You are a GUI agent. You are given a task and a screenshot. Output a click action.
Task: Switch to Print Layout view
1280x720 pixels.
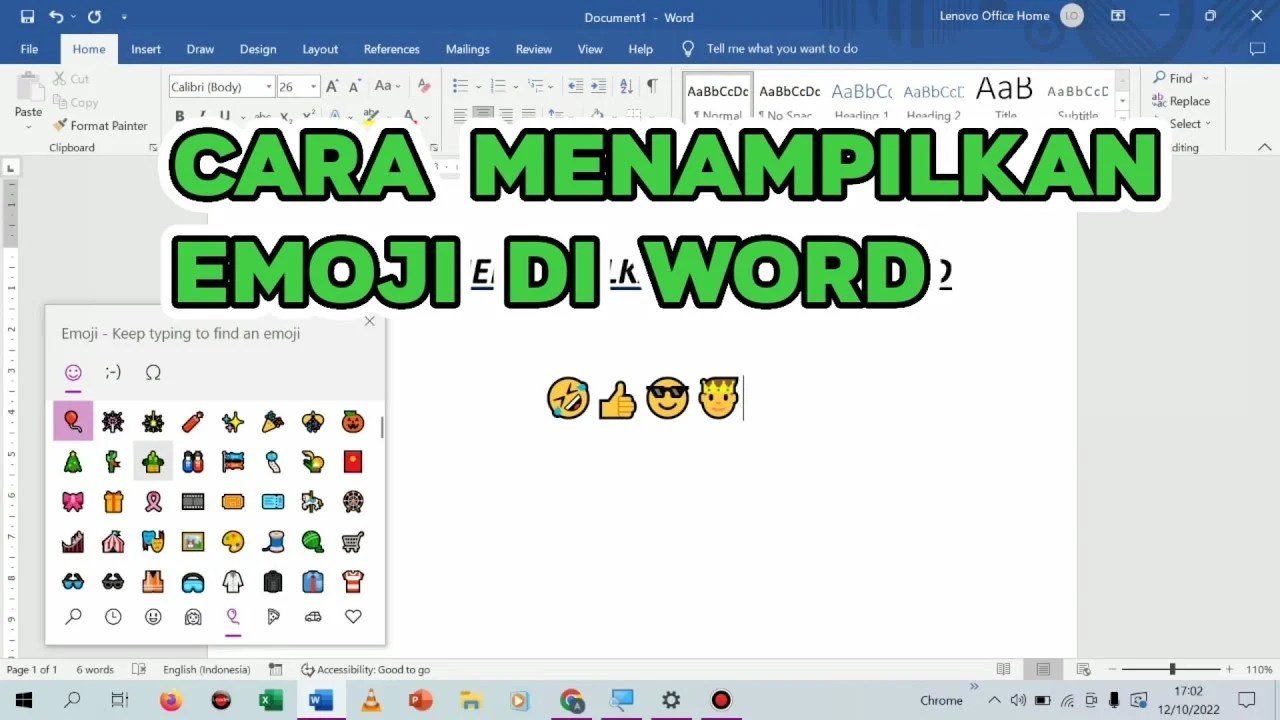click(1043, 670)
